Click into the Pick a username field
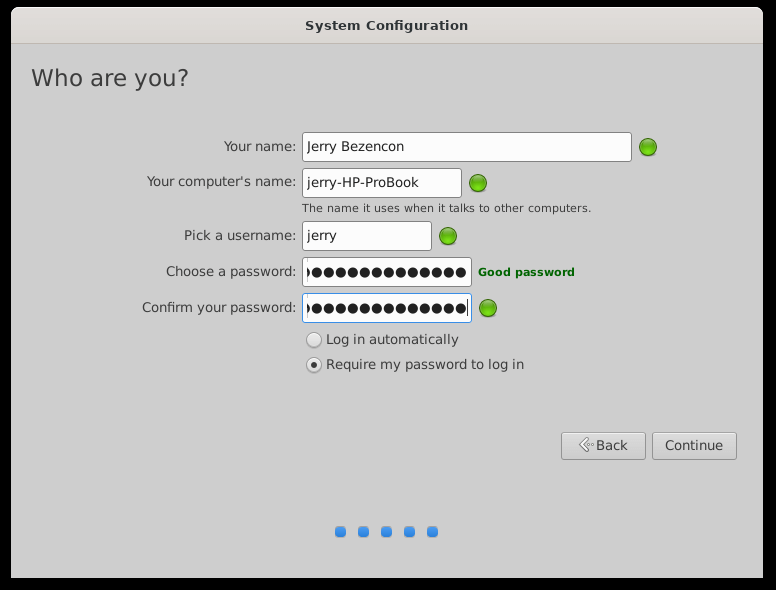Viewport: 776px width, 590px height. pyautogui.click(x=366, y=236)
